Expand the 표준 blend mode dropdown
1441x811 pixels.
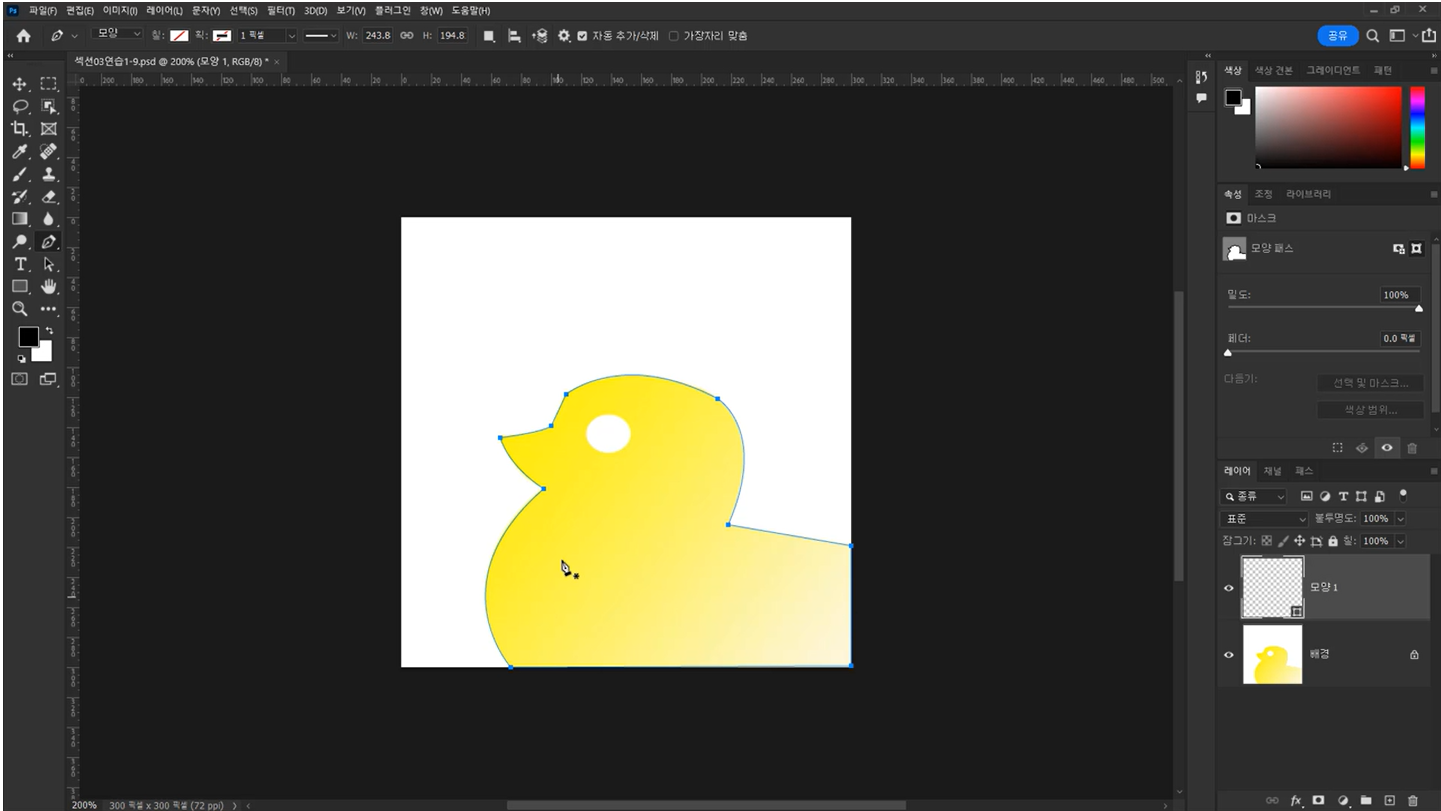point(1264,519)
